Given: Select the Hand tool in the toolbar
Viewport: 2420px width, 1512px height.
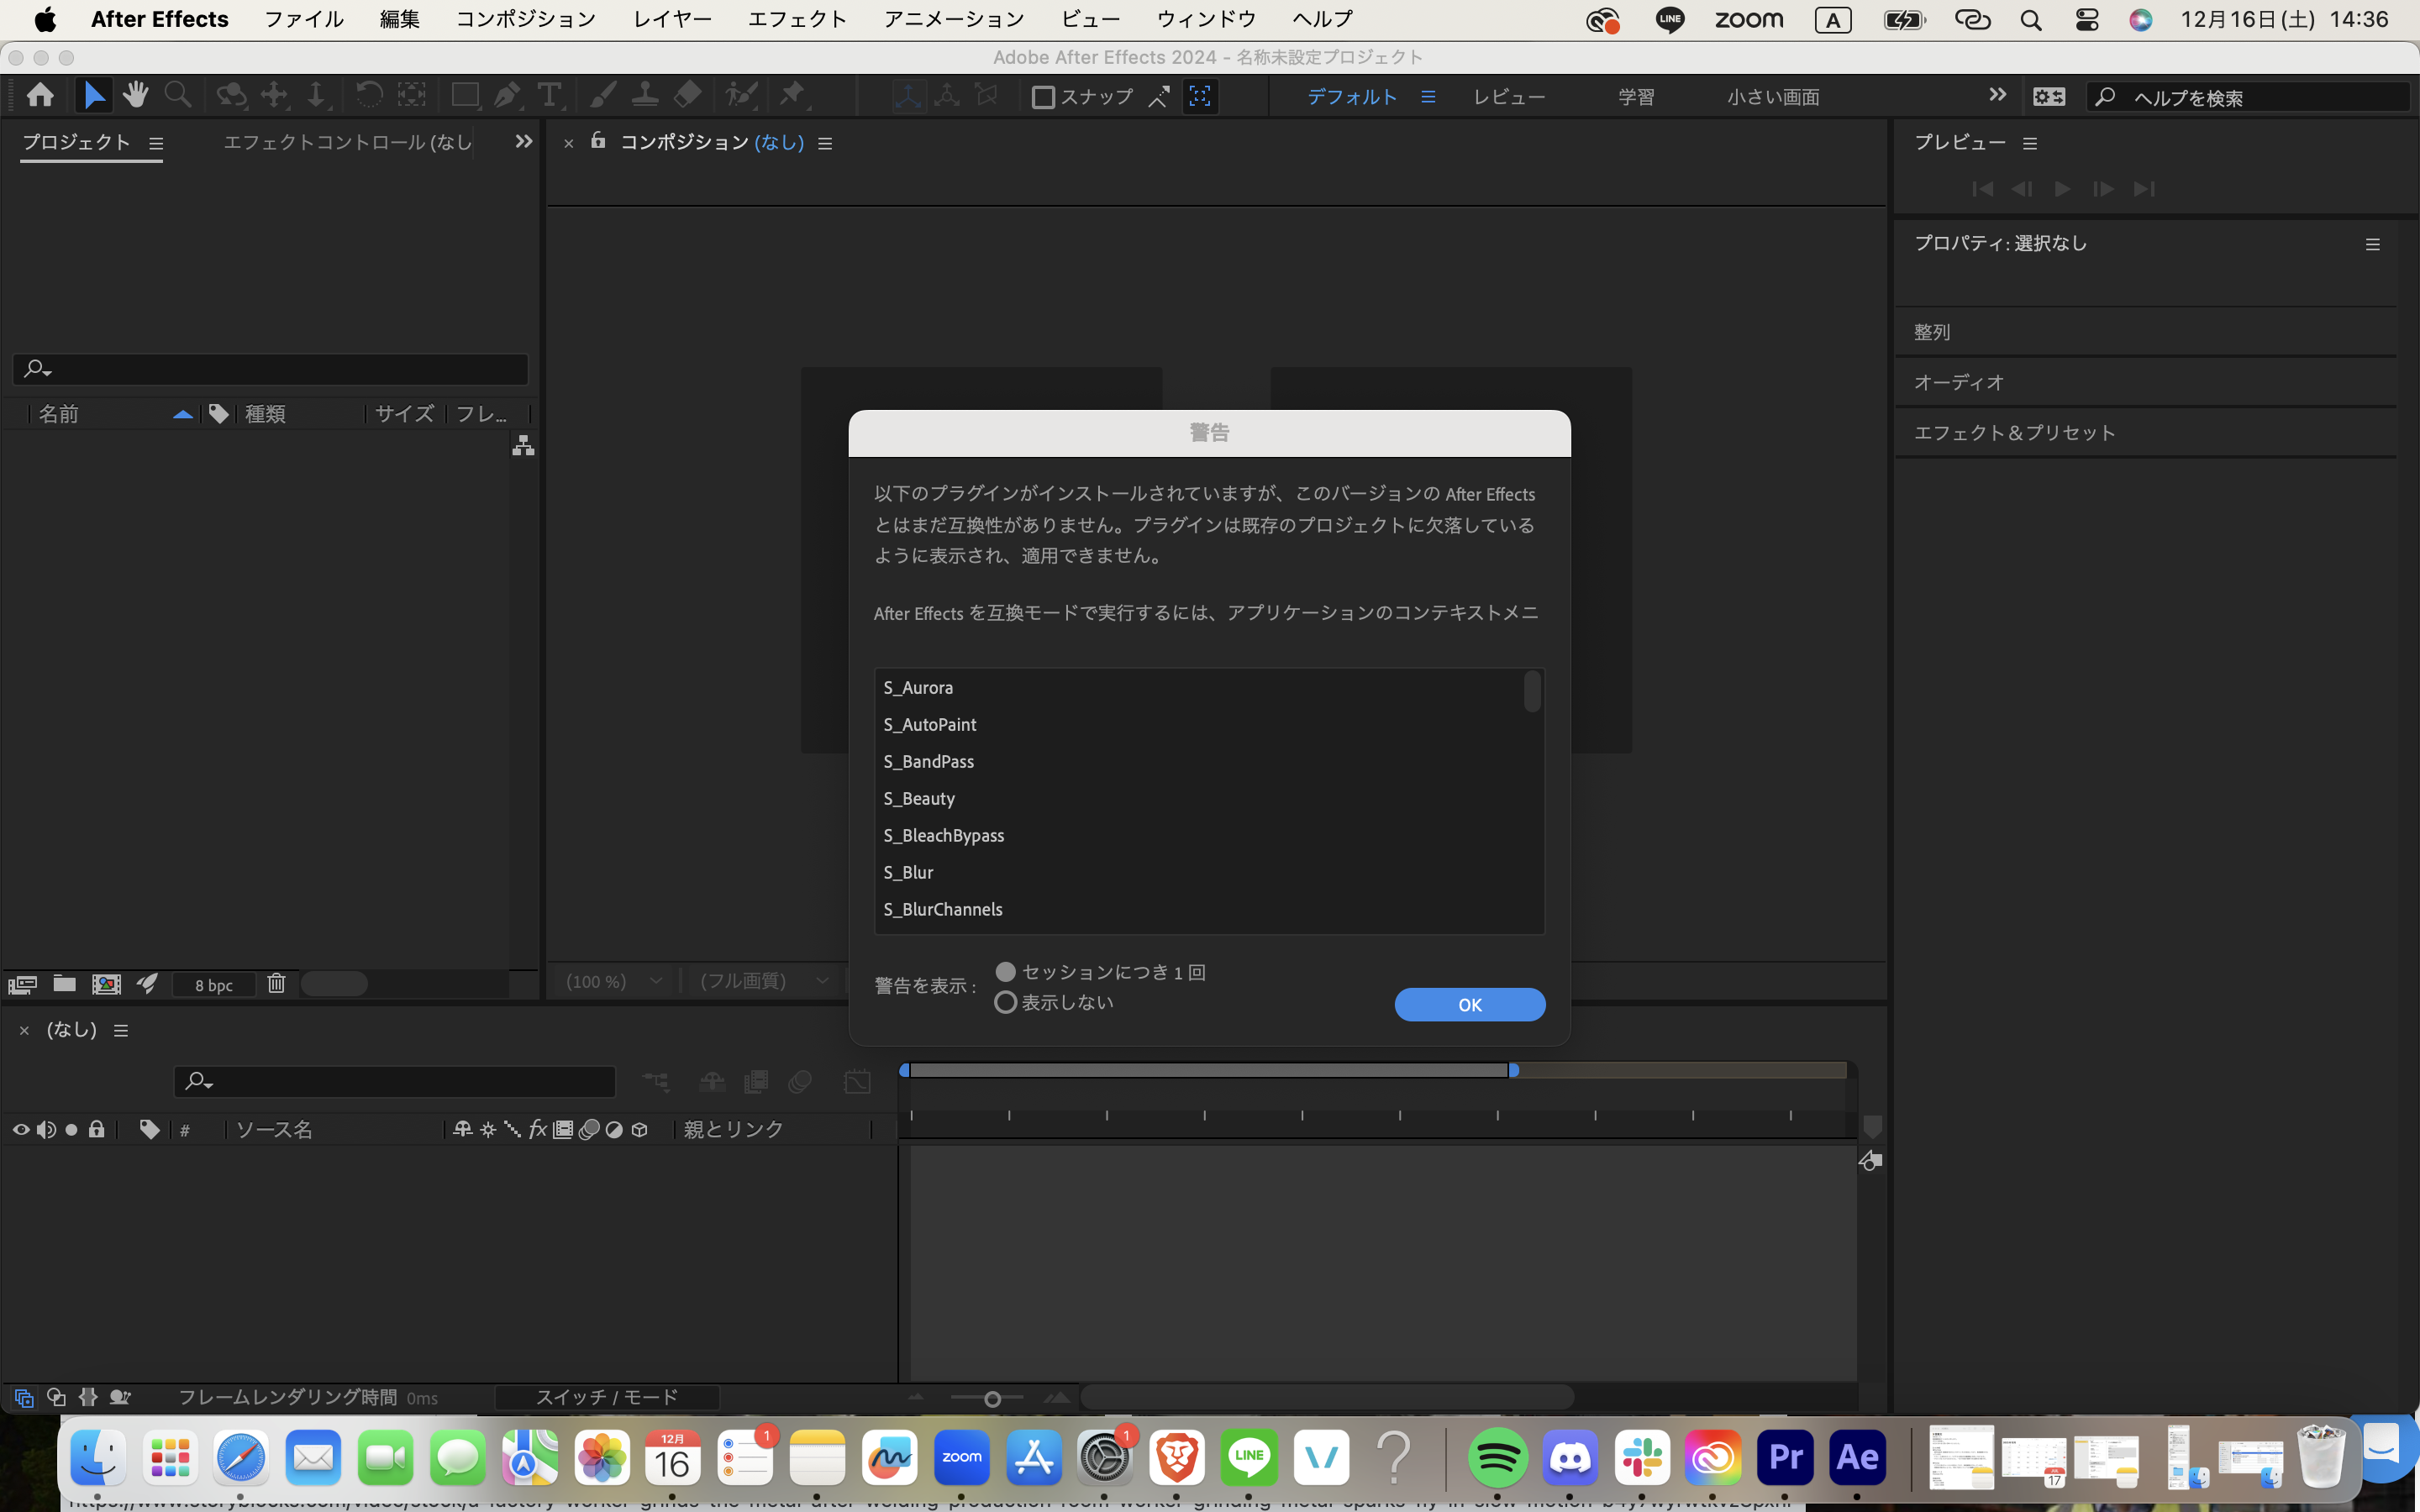Looking at the screenshot, I should point(136,95).
